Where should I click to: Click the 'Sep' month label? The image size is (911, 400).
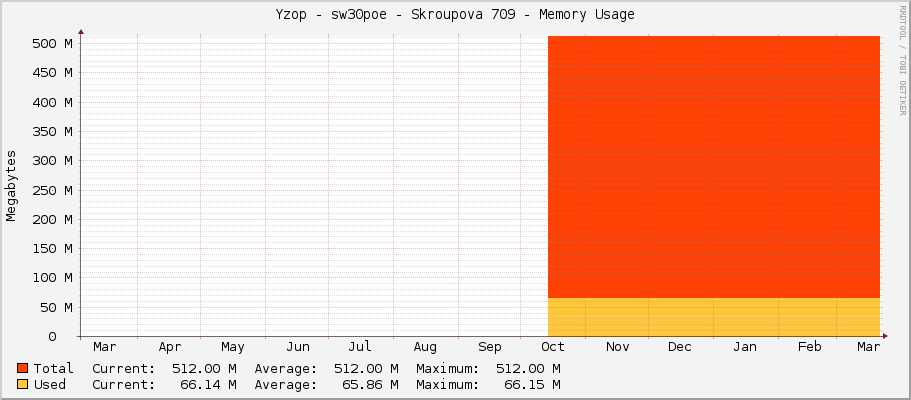[490, 347]
